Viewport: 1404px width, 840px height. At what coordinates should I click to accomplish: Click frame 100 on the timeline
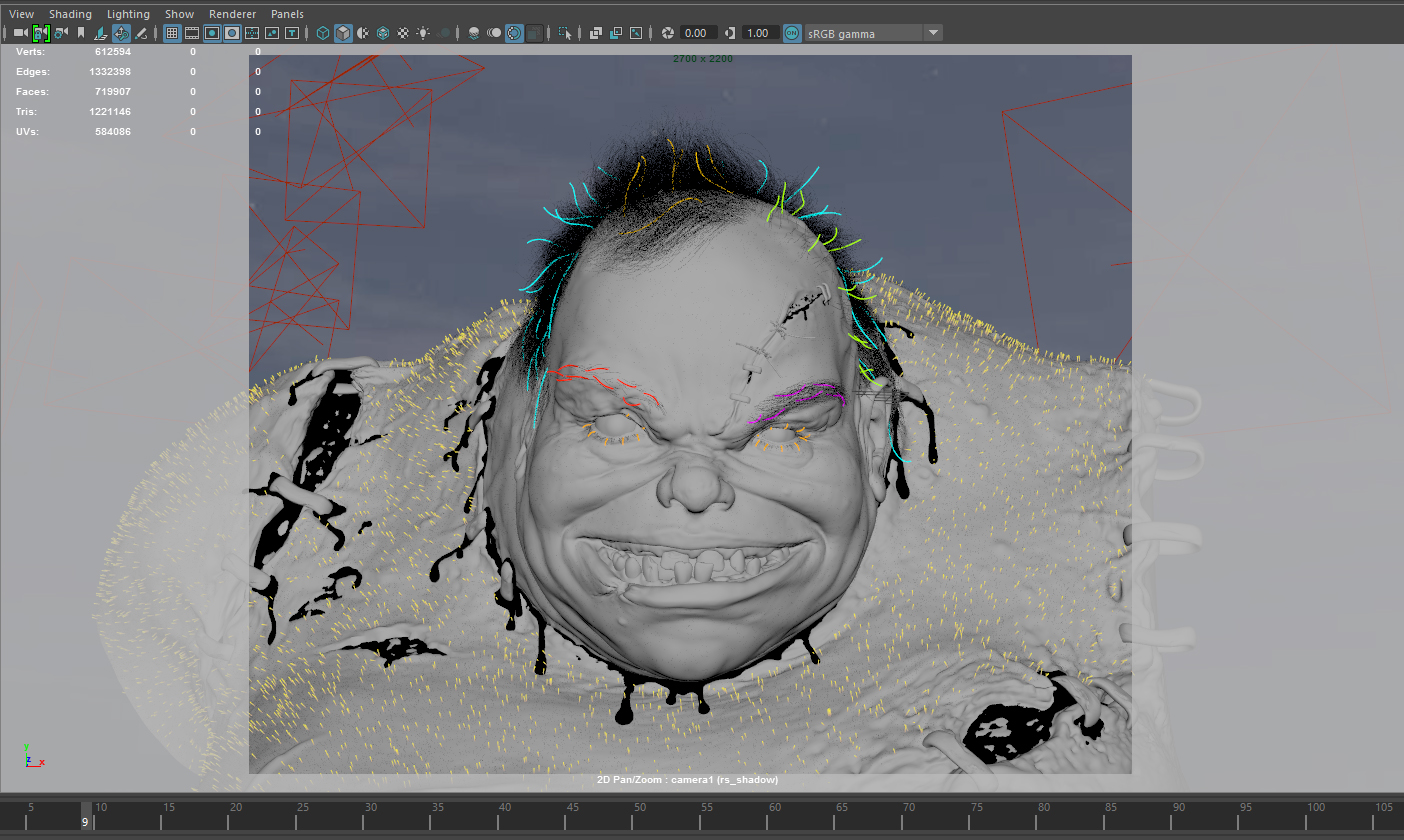[x=1316, y=808]
